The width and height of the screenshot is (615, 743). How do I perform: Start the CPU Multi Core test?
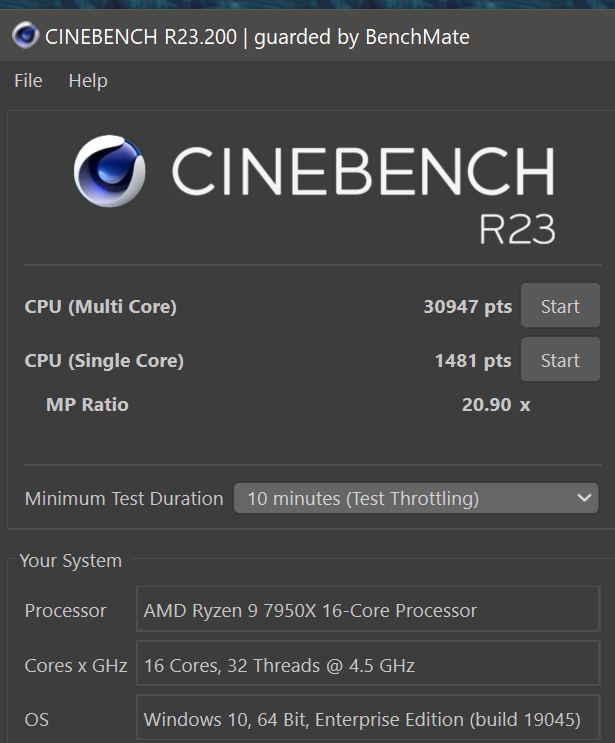coord(560,307)
